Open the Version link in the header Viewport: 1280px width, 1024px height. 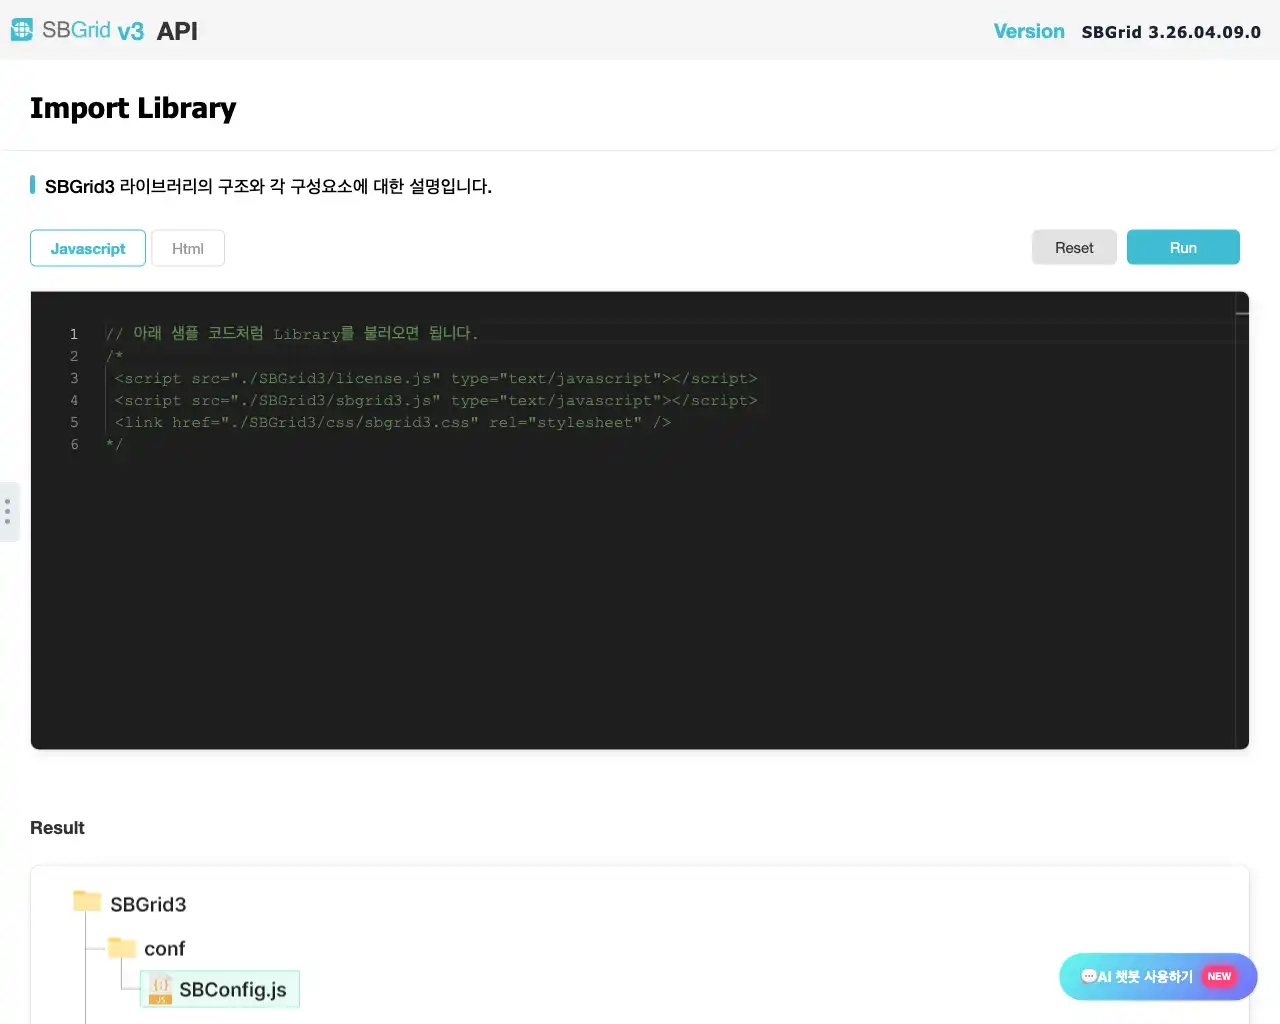point(1029,31)
